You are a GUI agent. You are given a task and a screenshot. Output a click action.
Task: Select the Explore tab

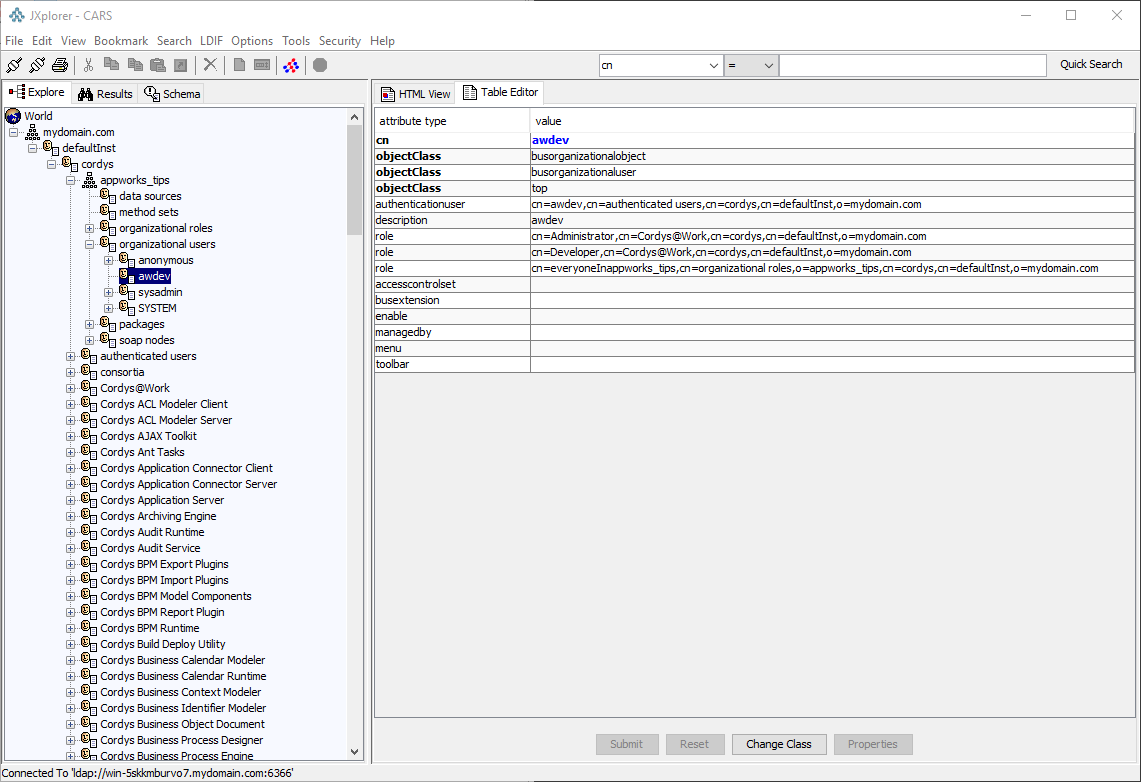click(x=37, y=92)
